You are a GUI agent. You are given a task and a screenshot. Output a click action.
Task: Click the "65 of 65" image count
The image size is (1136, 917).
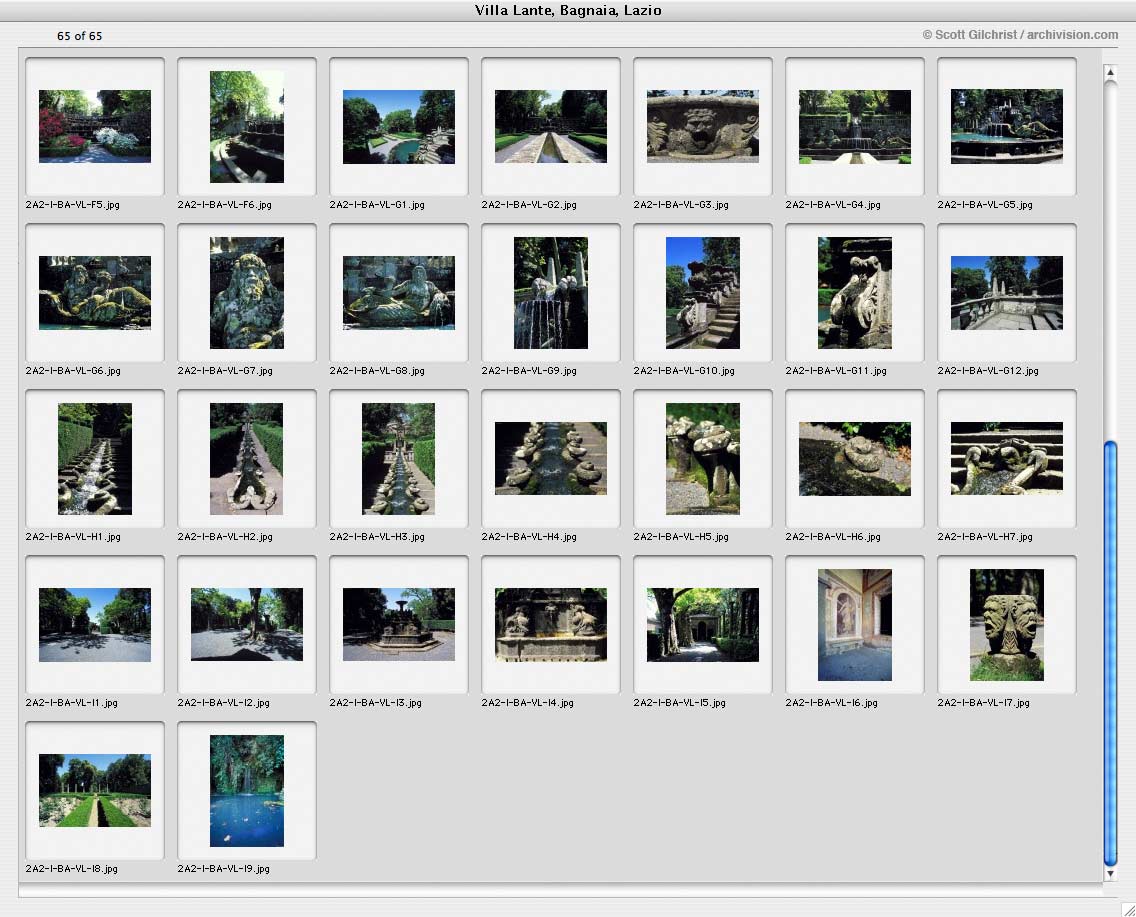coord(80,35)
